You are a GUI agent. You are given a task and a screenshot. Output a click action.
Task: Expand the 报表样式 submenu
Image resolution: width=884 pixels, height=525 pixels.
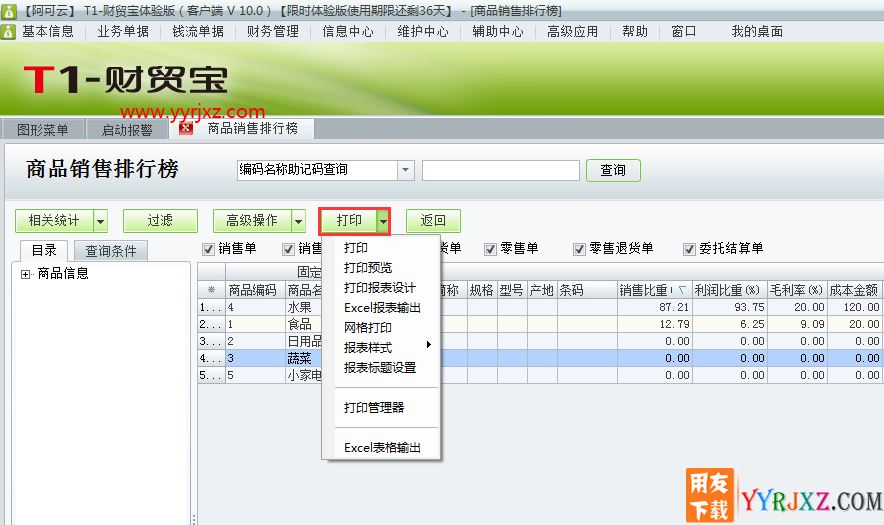(x=428, y=345)
